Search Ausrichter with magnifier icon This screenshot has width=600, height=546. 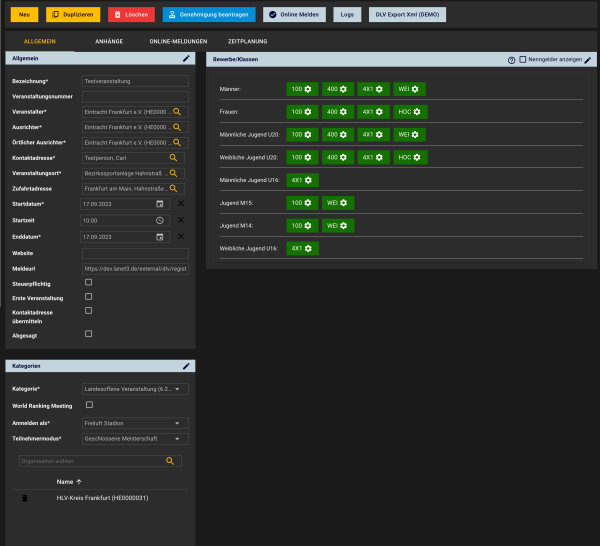point(177,127)
